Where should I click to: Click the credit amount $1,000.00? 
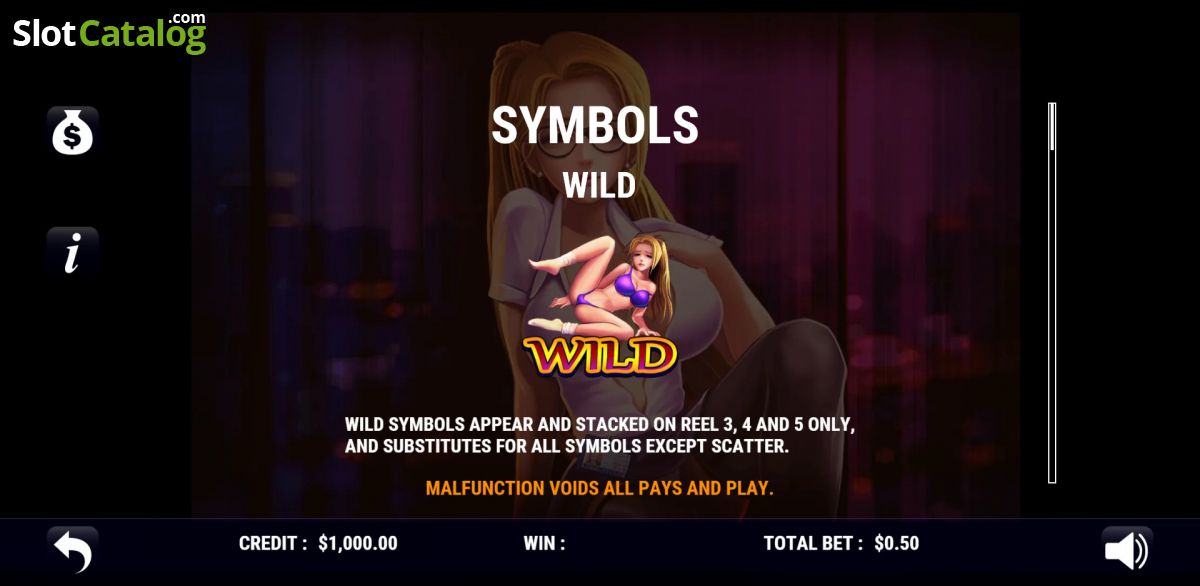(357, 543)
